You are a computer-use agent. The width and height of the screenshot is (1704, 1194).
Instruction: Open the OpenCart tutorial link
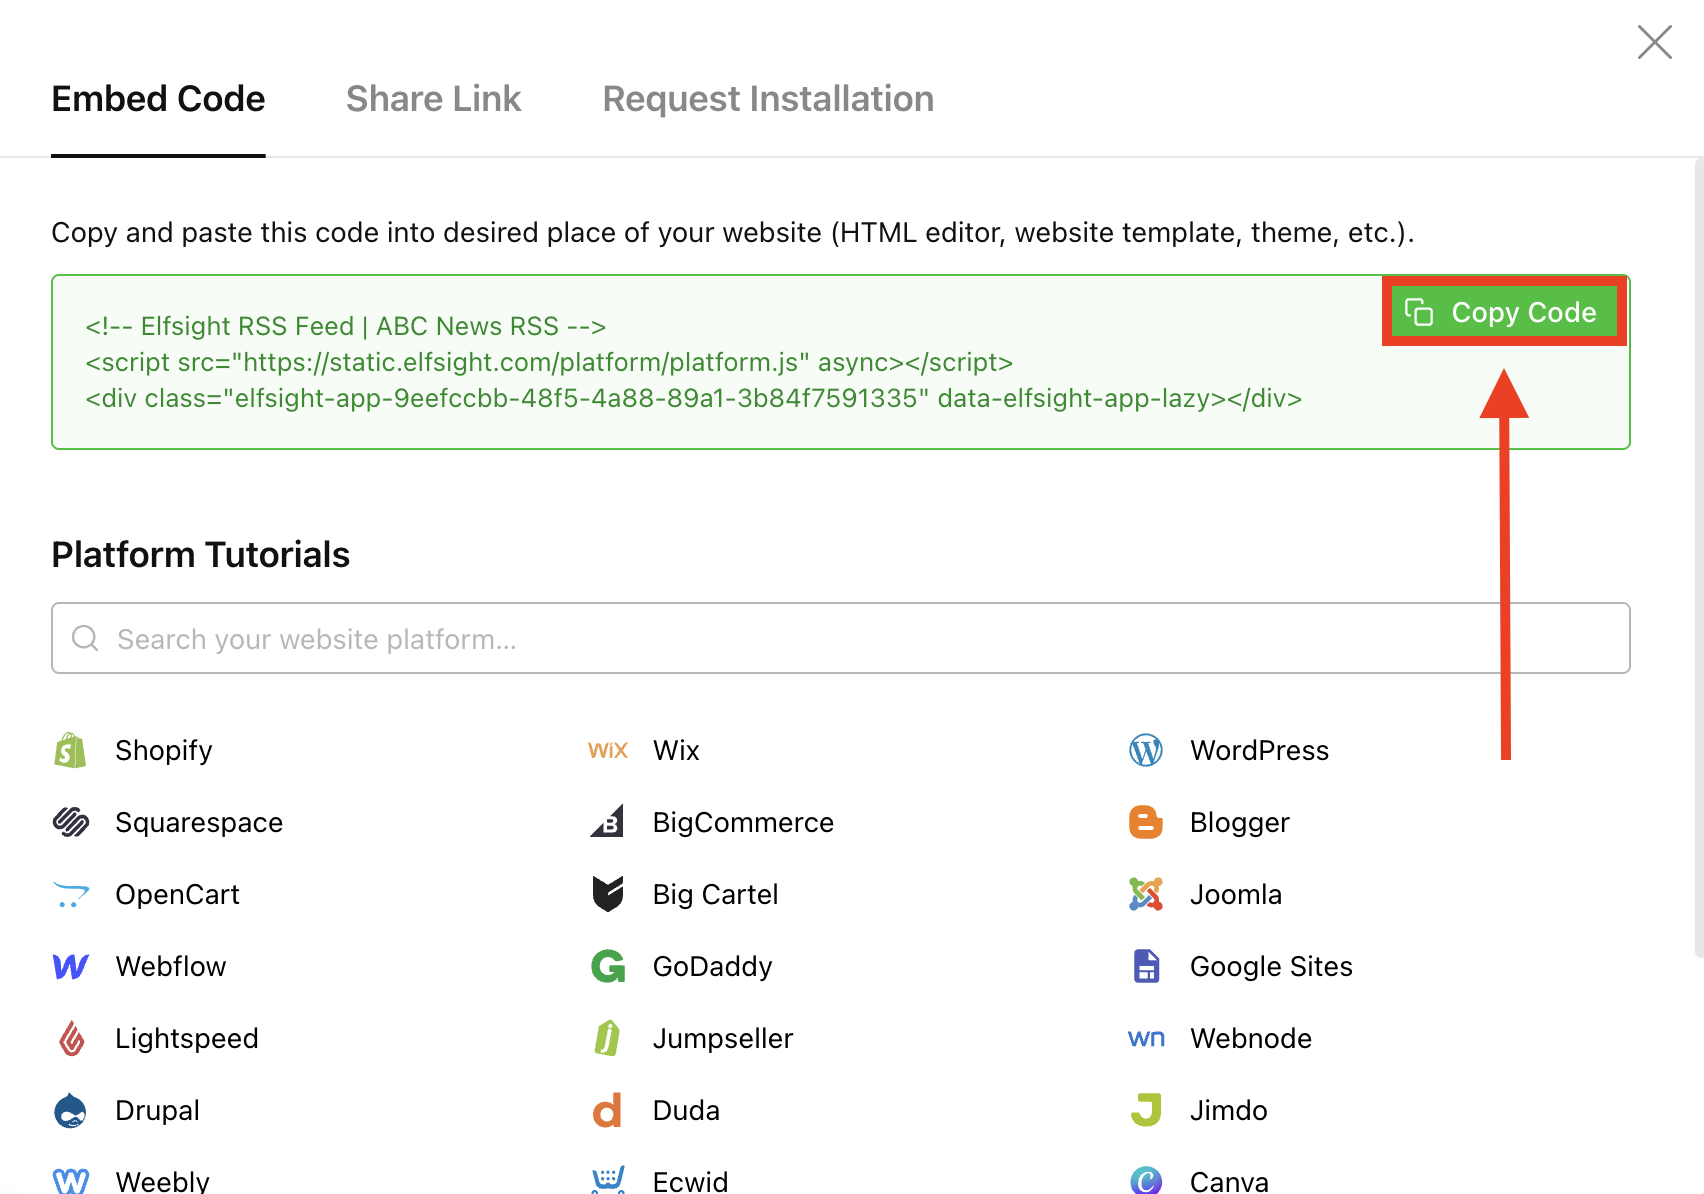pyautogui.click(x=177, y=894)
